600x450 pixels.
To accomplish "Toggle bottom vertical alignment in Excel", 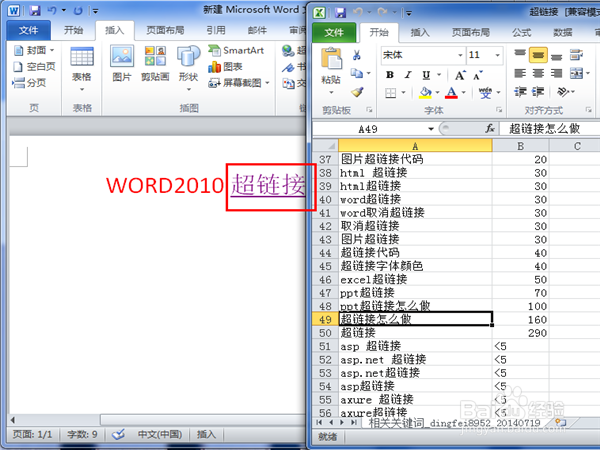I will pos(556,55).
